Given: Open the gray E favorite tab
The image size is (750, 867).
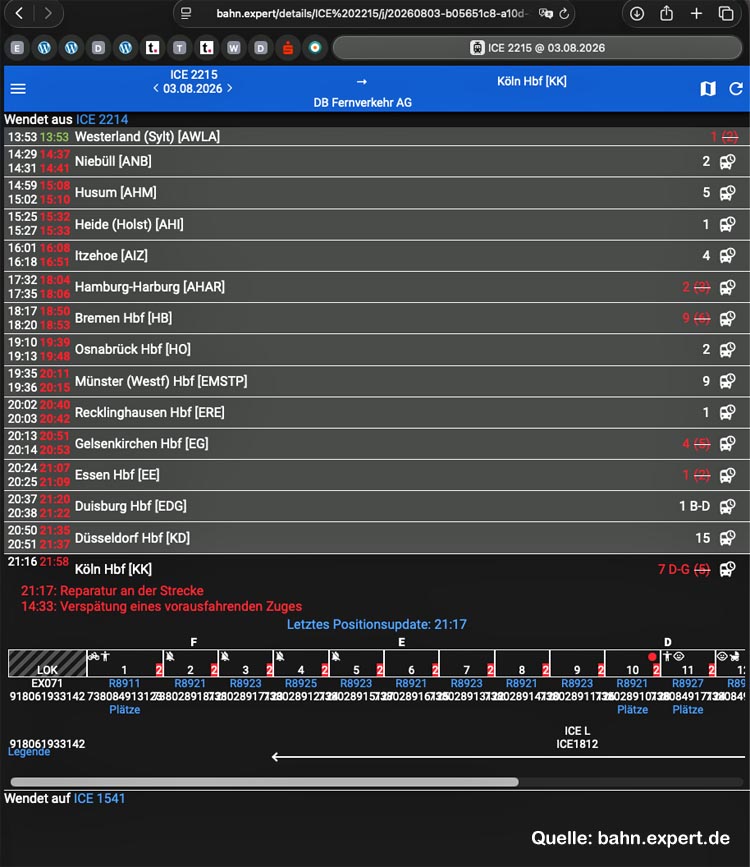Looking at the screenshot, I should (17, 48).
